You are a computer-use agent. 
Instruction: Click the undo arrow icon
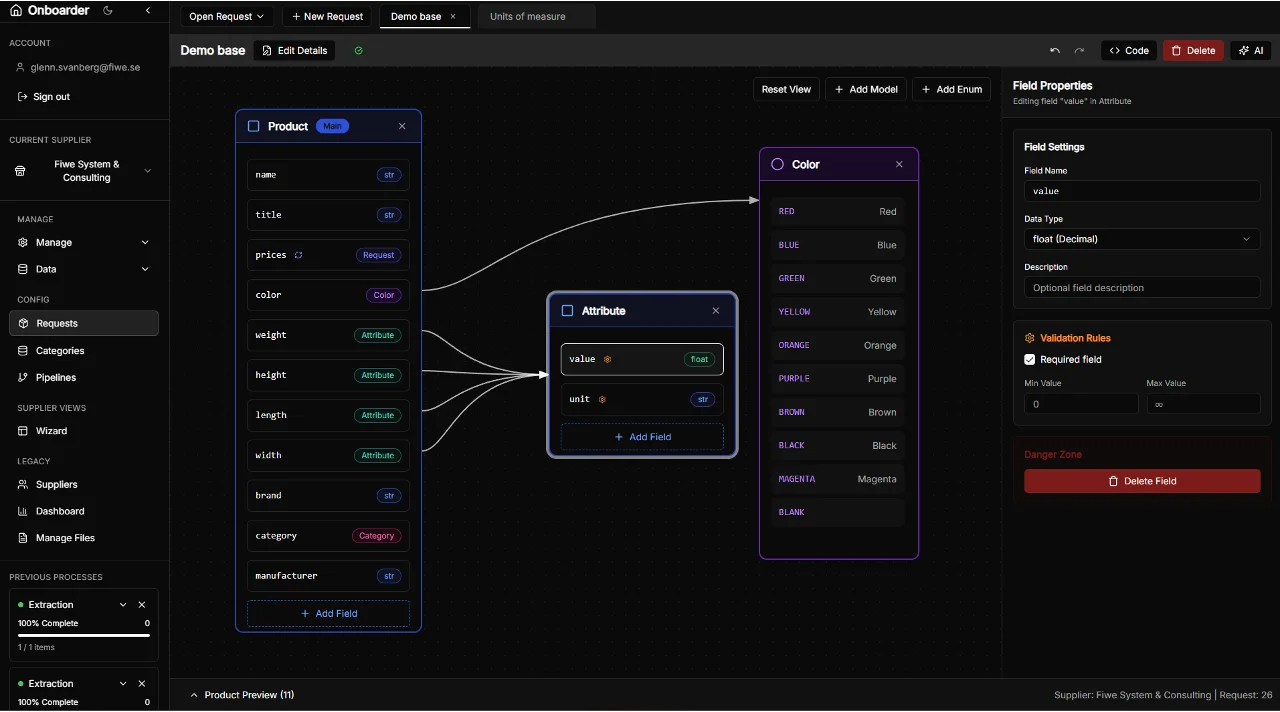coord(1055,50)
